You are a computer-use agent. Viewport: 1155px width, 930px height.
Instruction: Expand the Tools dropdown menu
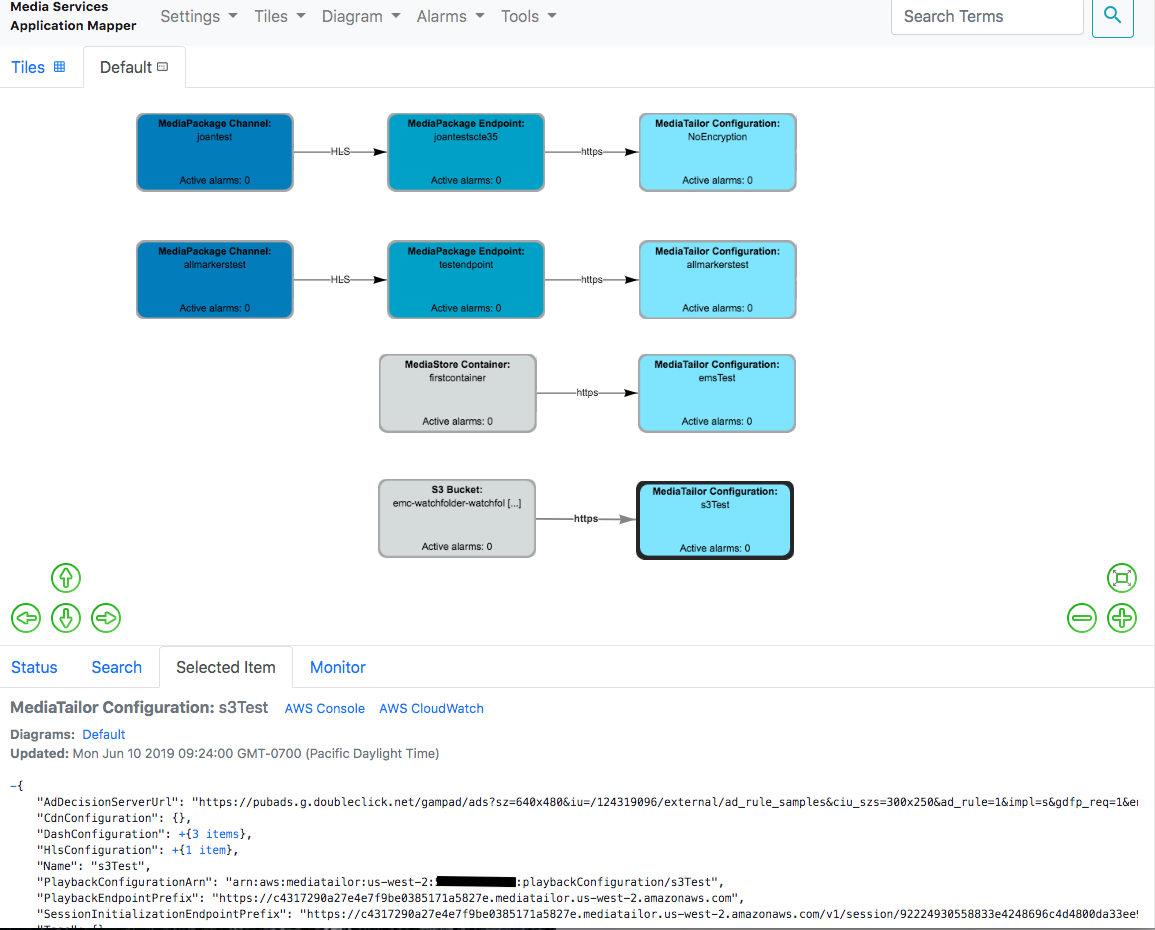(x=528, y=16)
